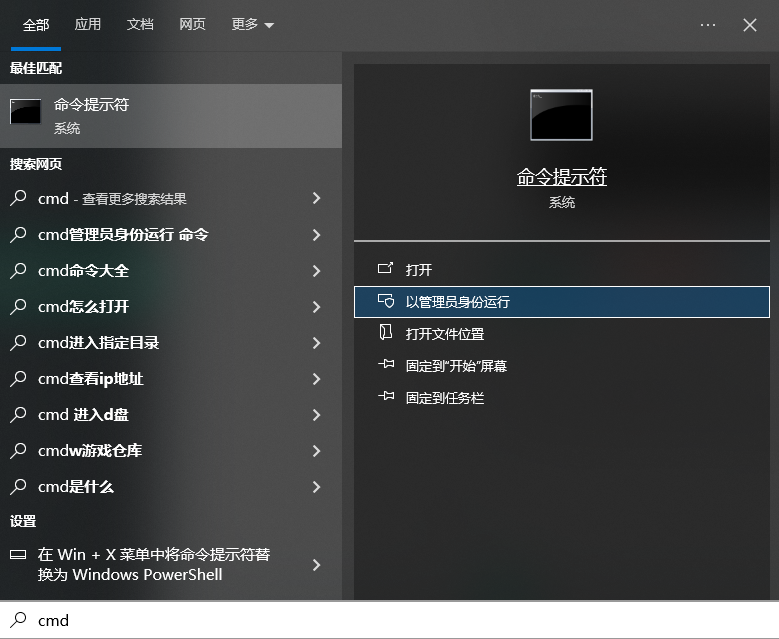Open suggestion cmd怎么打开
This screenshot has width=779, height=639.
tap(171, 307)
